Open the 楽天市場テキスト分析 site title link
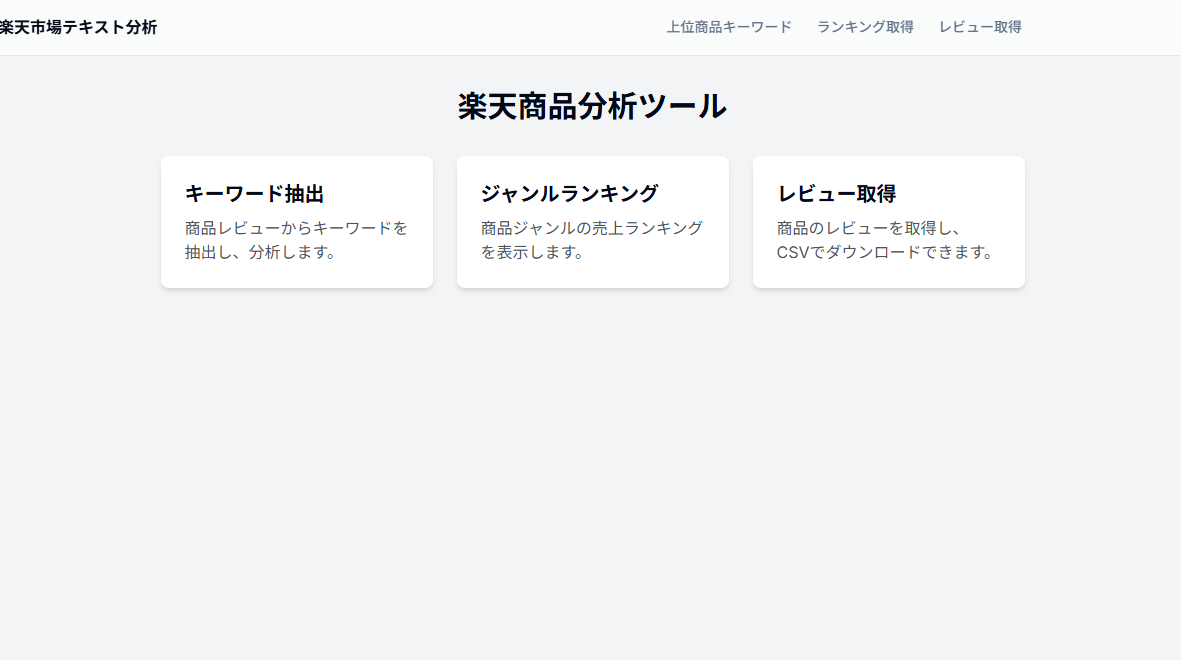This screenshot has height=660, width=1181. point(78,27)
